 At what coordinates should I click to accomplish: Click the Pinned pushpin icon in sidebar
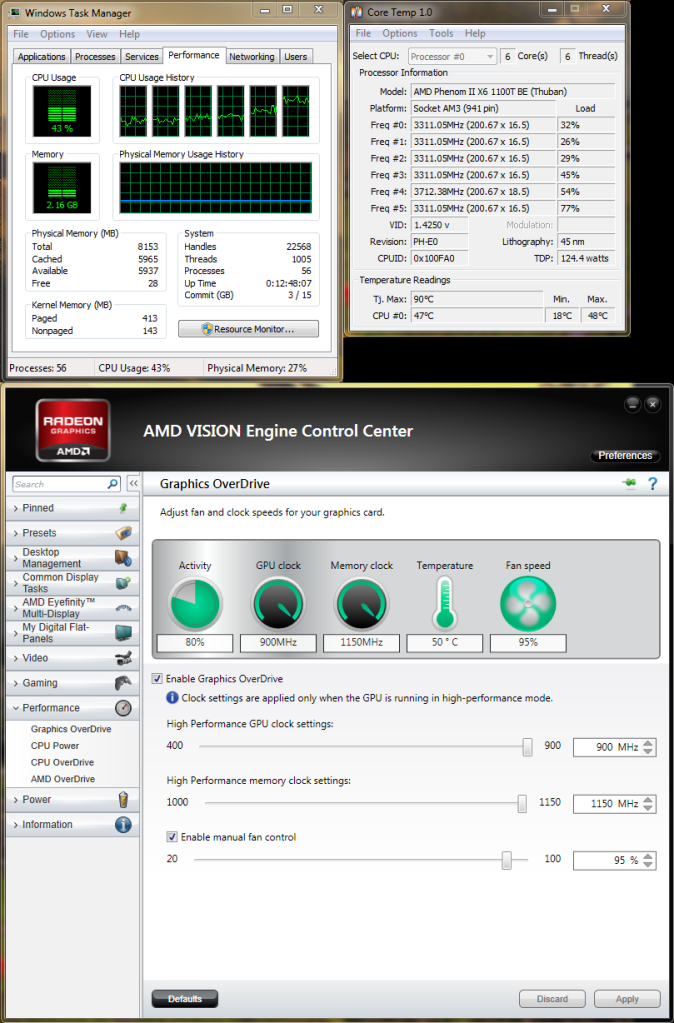coord(123,508)
